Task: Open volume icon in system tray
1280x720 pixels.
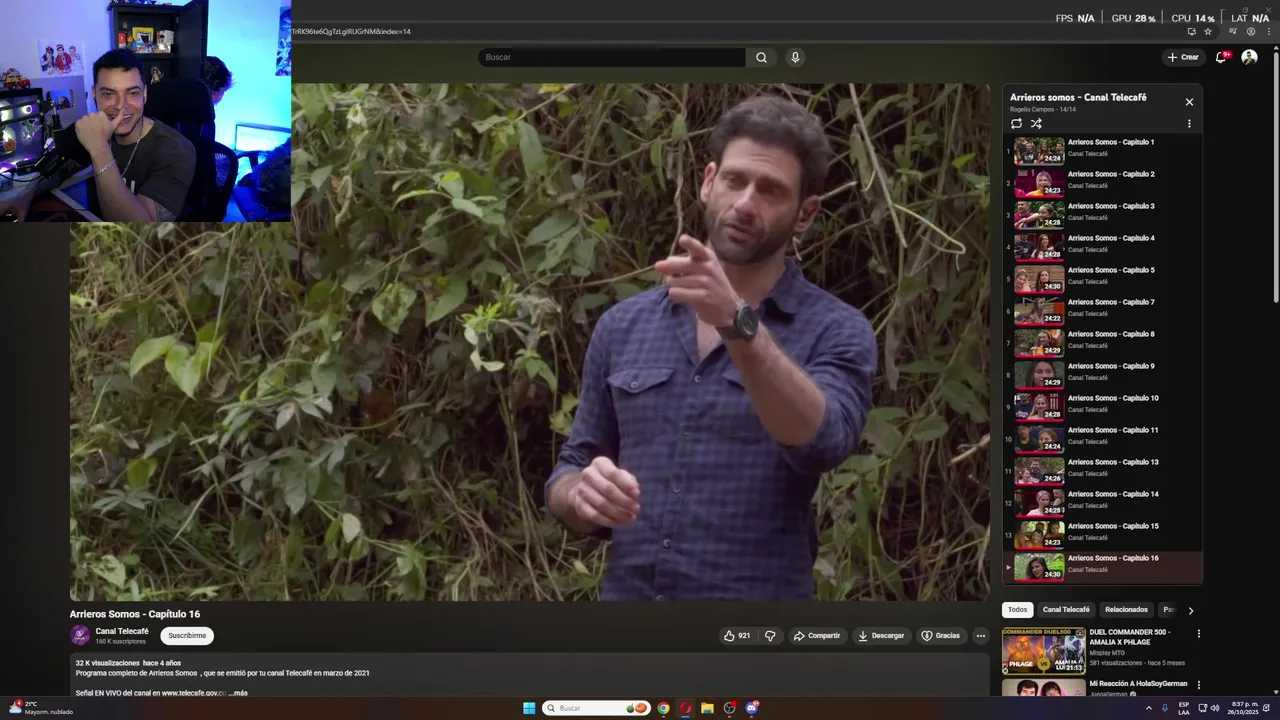Action: tap(1215, 708)
